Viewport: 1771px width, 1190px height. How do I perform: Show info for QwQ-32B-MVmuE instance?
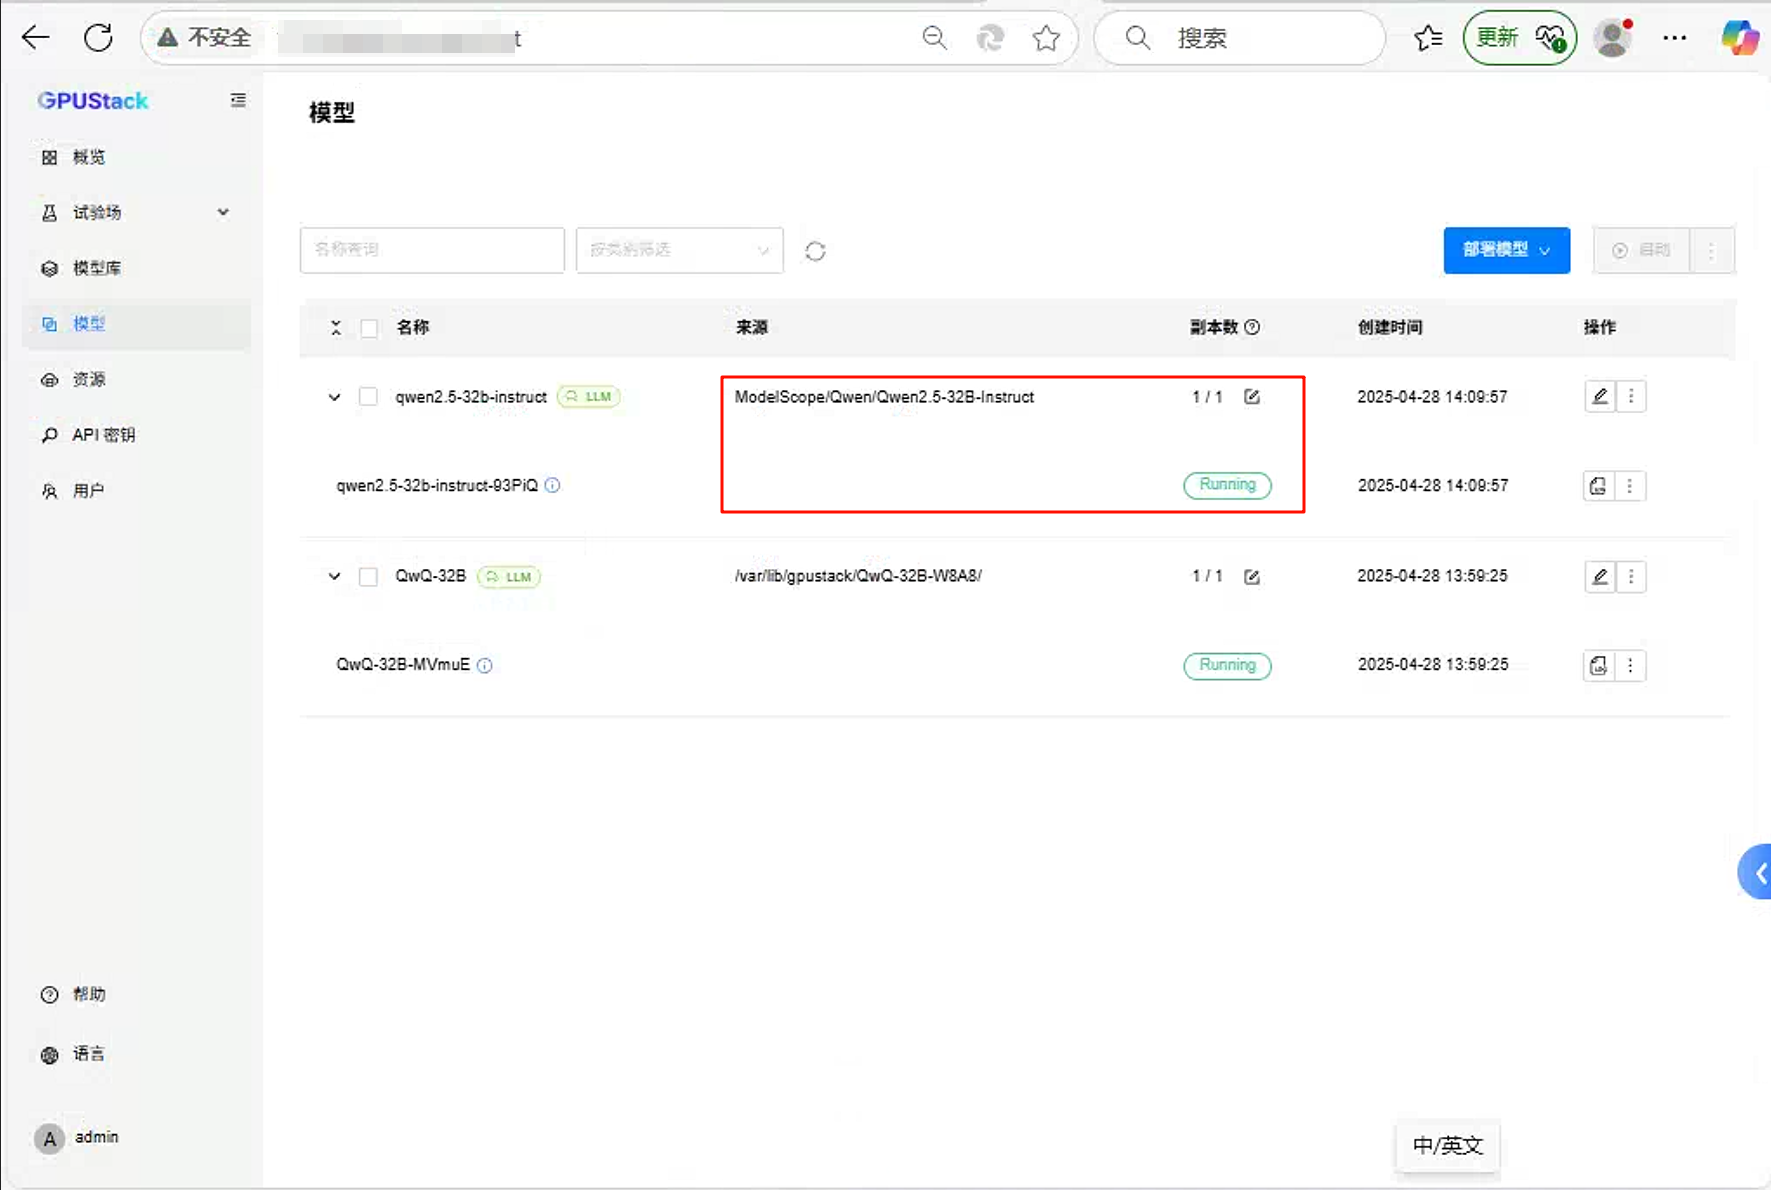[x=485, y=665]
